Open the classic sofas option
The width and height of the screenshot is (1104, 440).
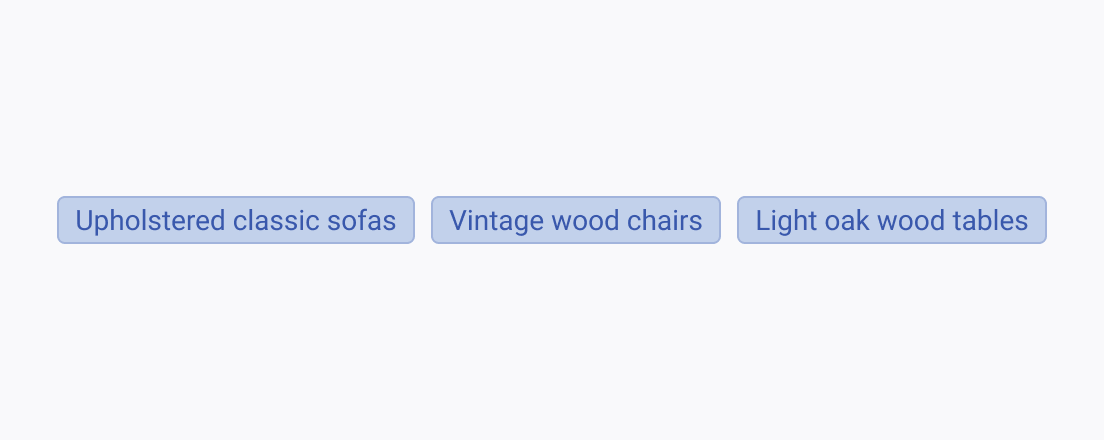tap(236, 220)
